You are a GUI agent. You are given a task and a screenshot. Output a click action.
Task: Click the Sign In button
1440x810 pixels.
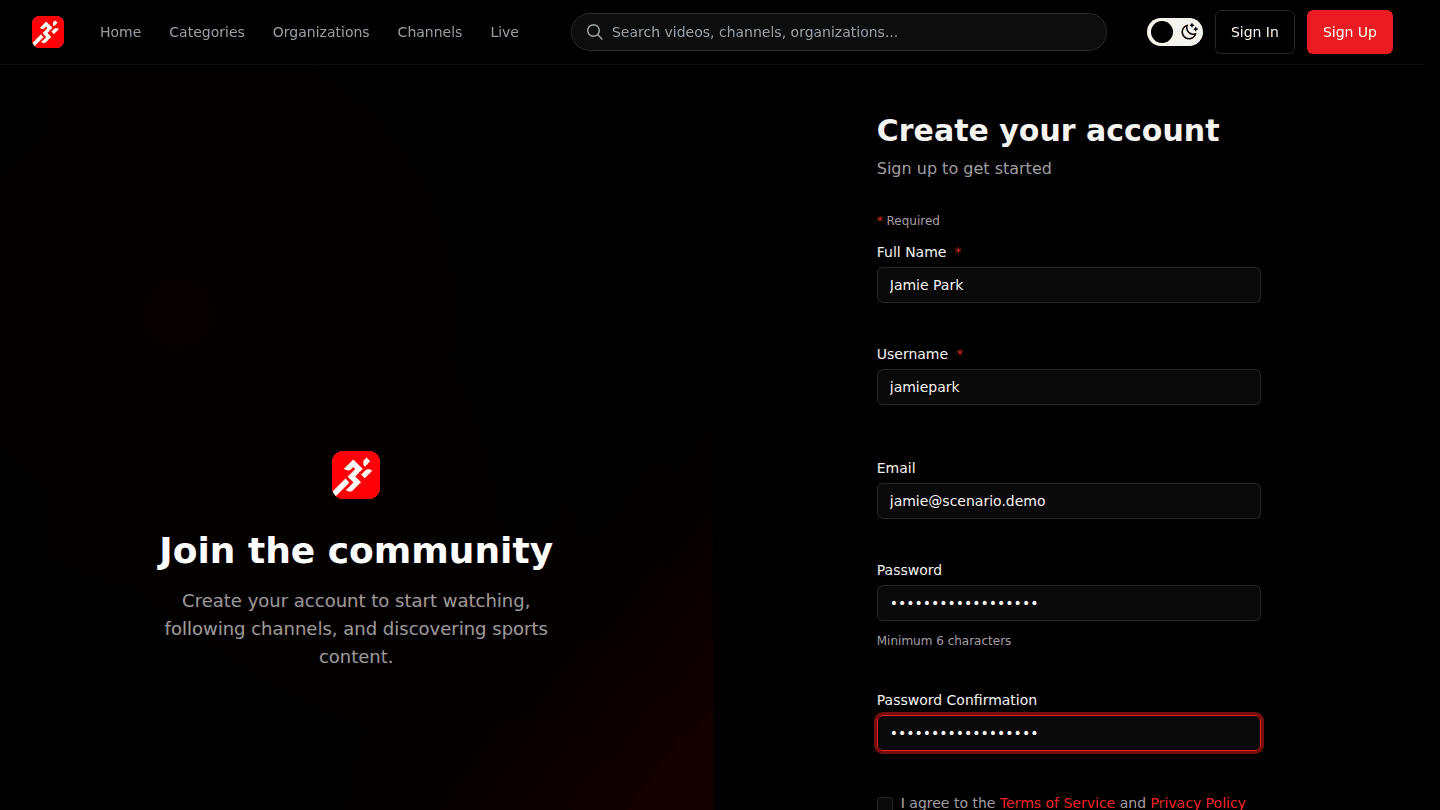click(x=1255, y=32)
